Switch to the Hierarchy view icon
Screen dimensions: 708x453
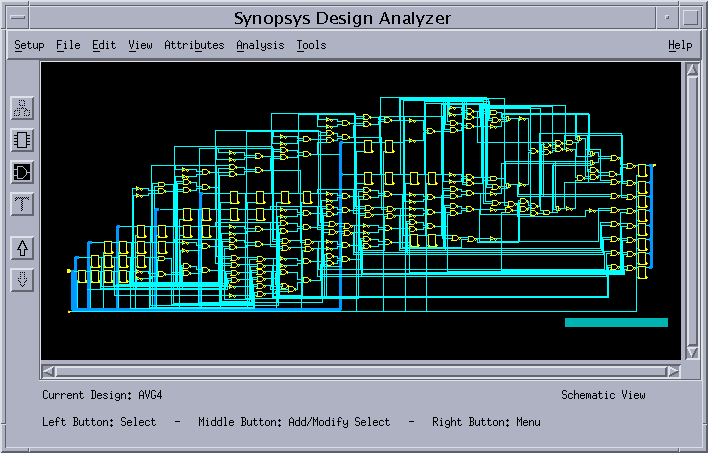pyautogui.click(x=22, y=107)
